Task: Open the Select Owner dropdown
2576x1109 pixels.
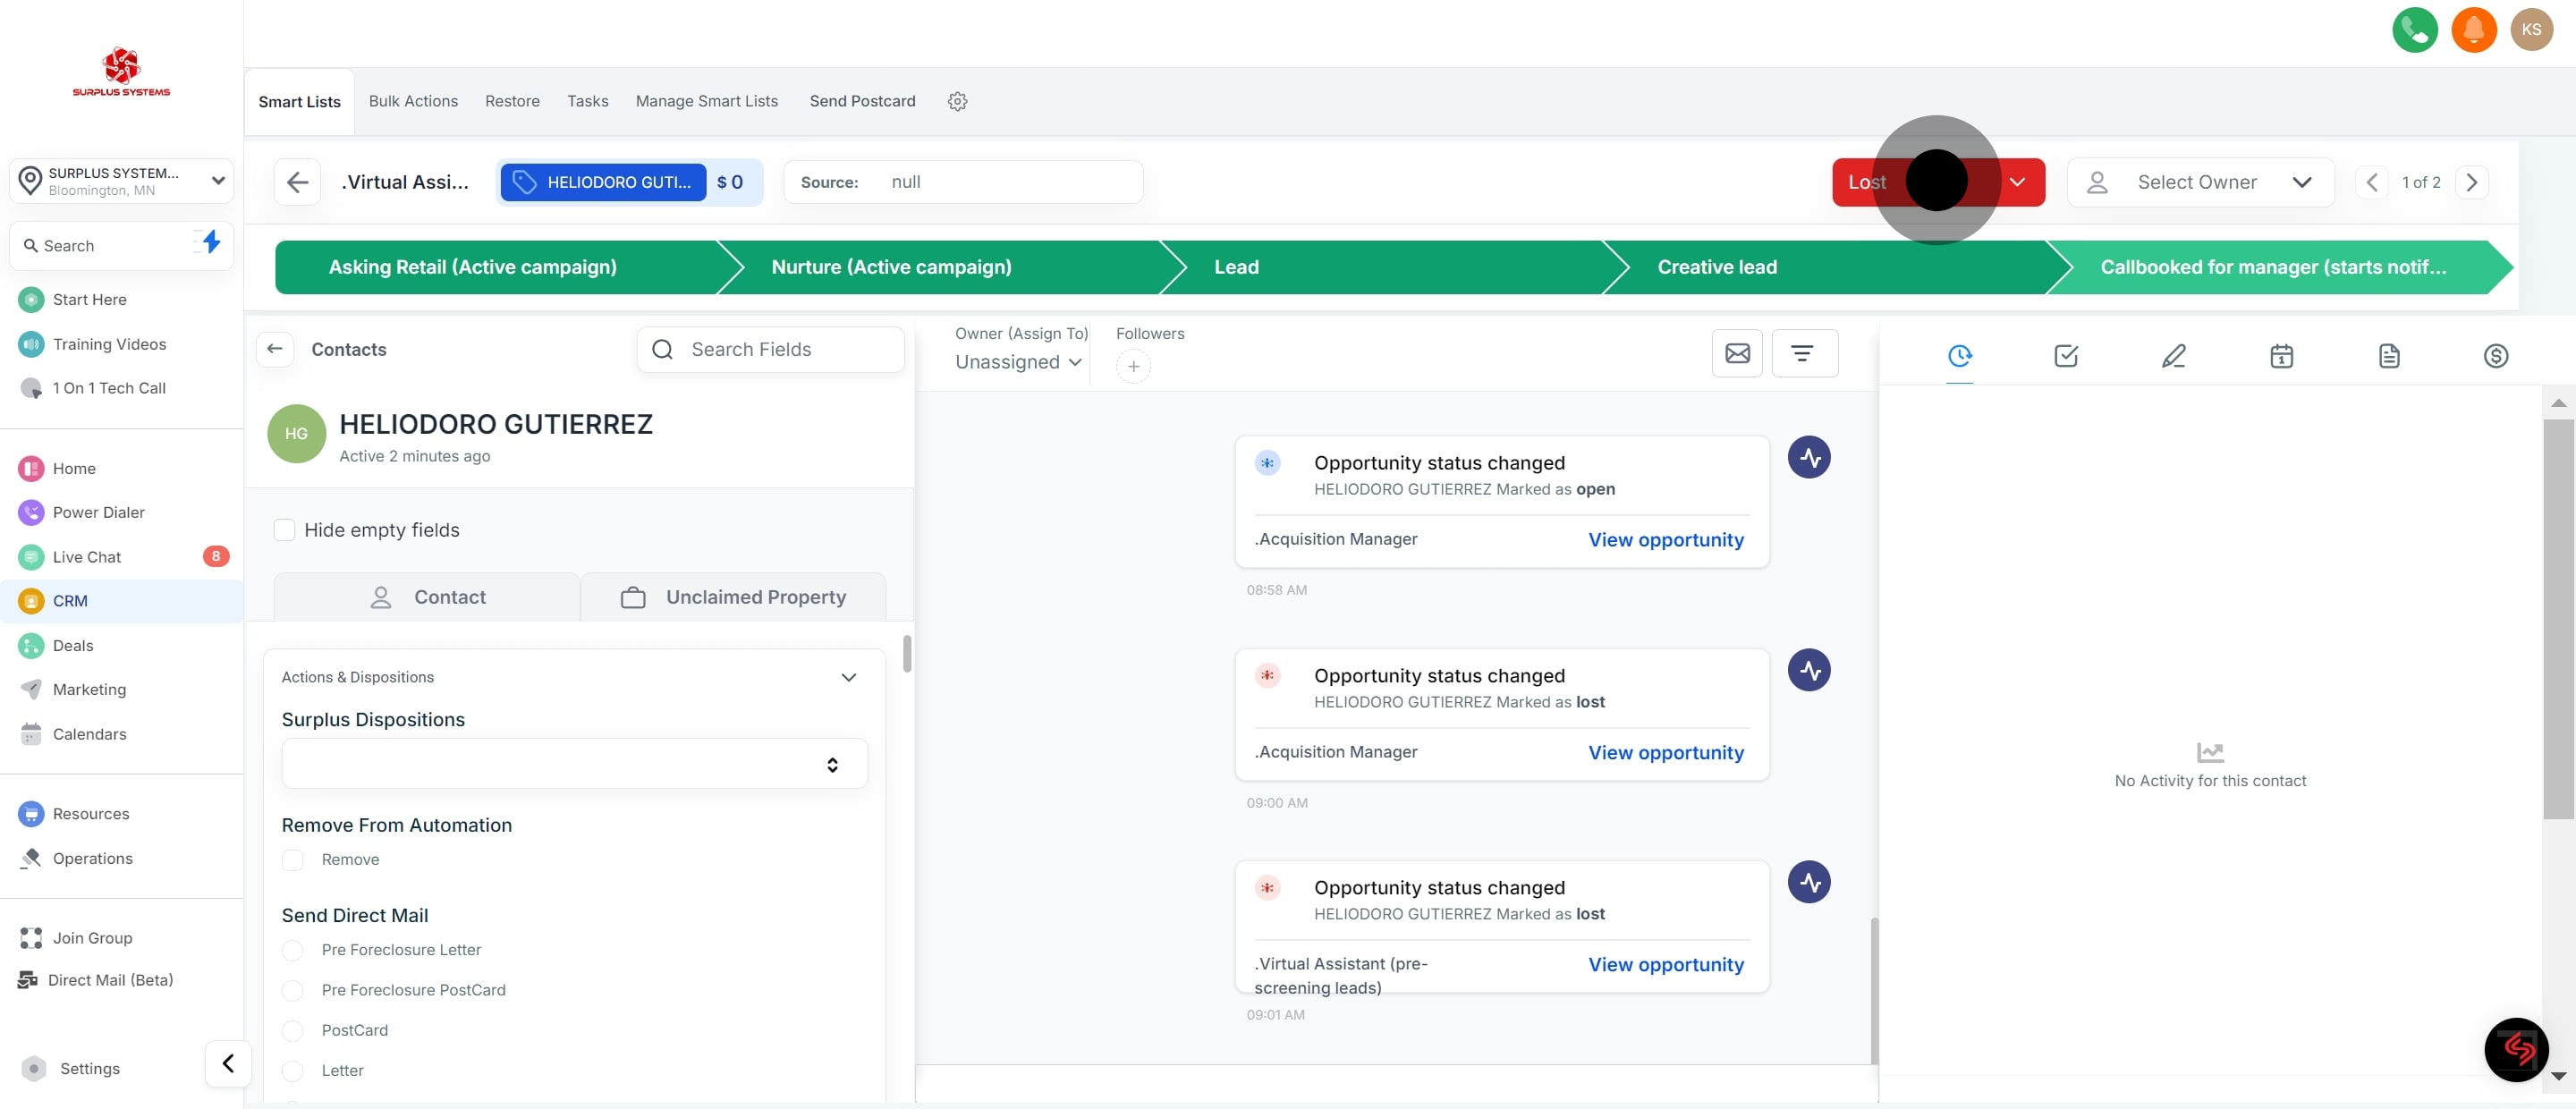Action: click(2199, 182)
